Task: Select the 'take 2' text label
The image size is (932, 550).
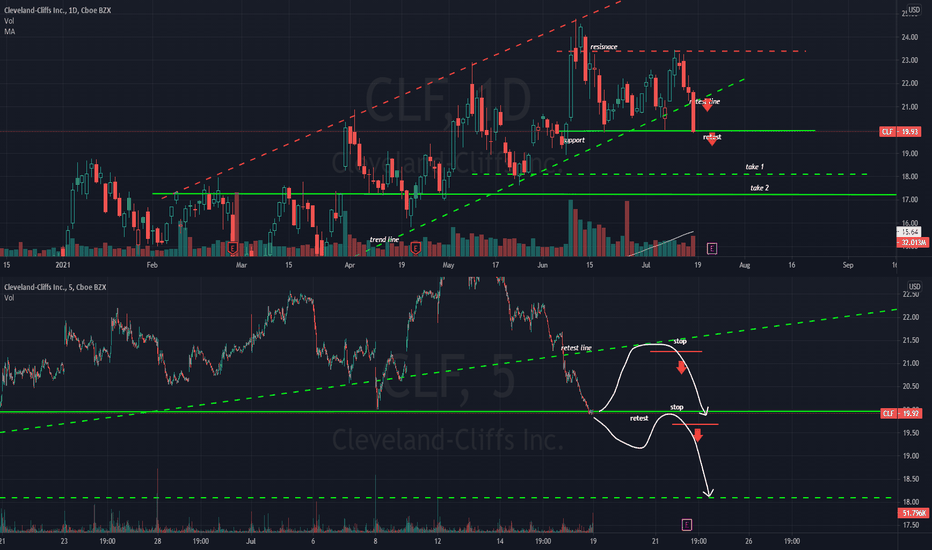Action: tap(759, 188)
